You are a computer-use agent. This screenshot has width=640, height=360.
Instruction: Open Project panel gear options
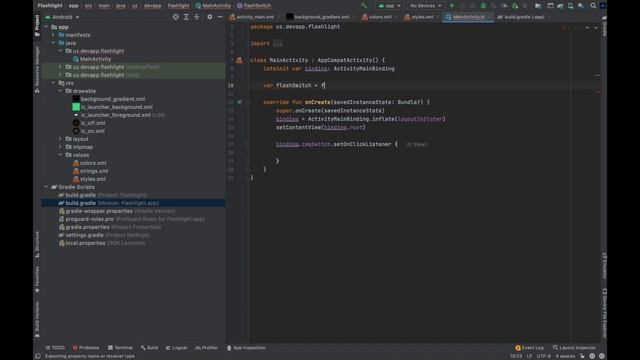pos(210,17)
